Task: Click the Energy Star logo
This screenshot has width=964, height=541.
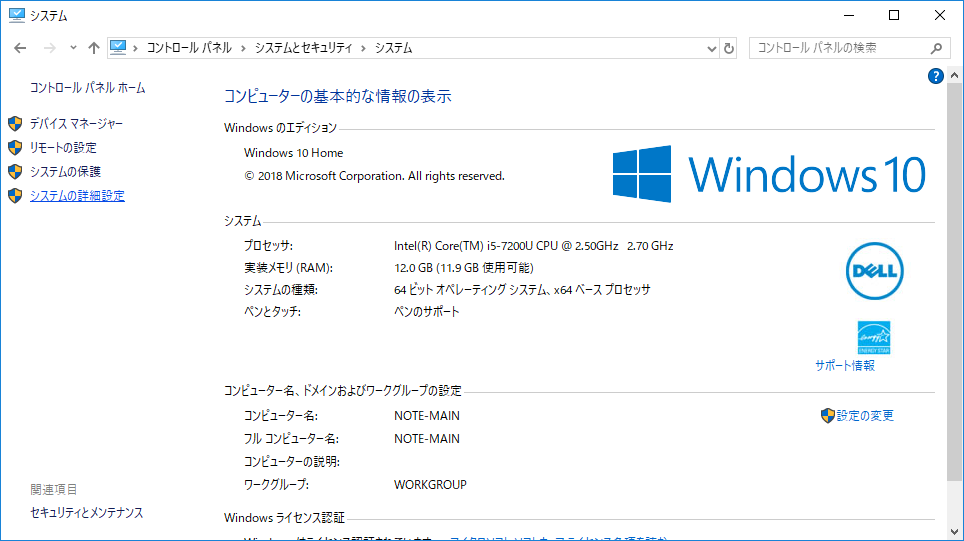Action: coord(874,338)
